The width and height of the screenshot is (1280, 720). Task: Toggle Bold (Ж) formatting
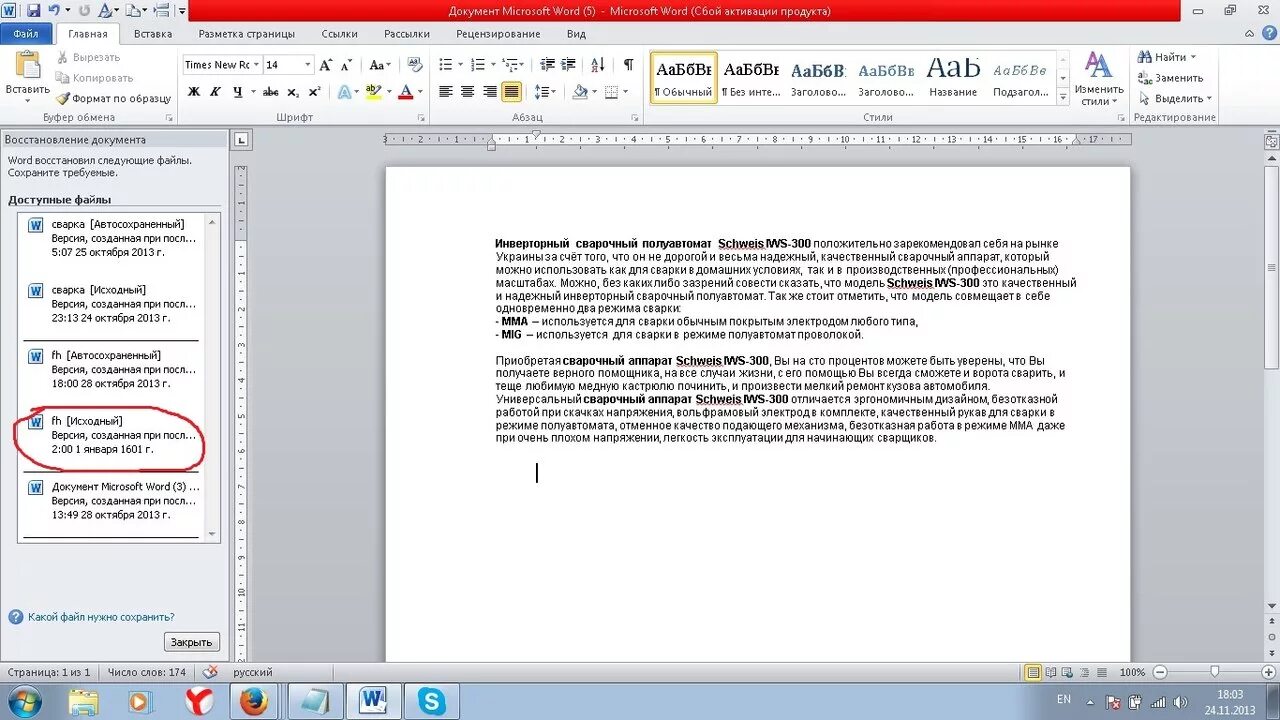point(193,92)
